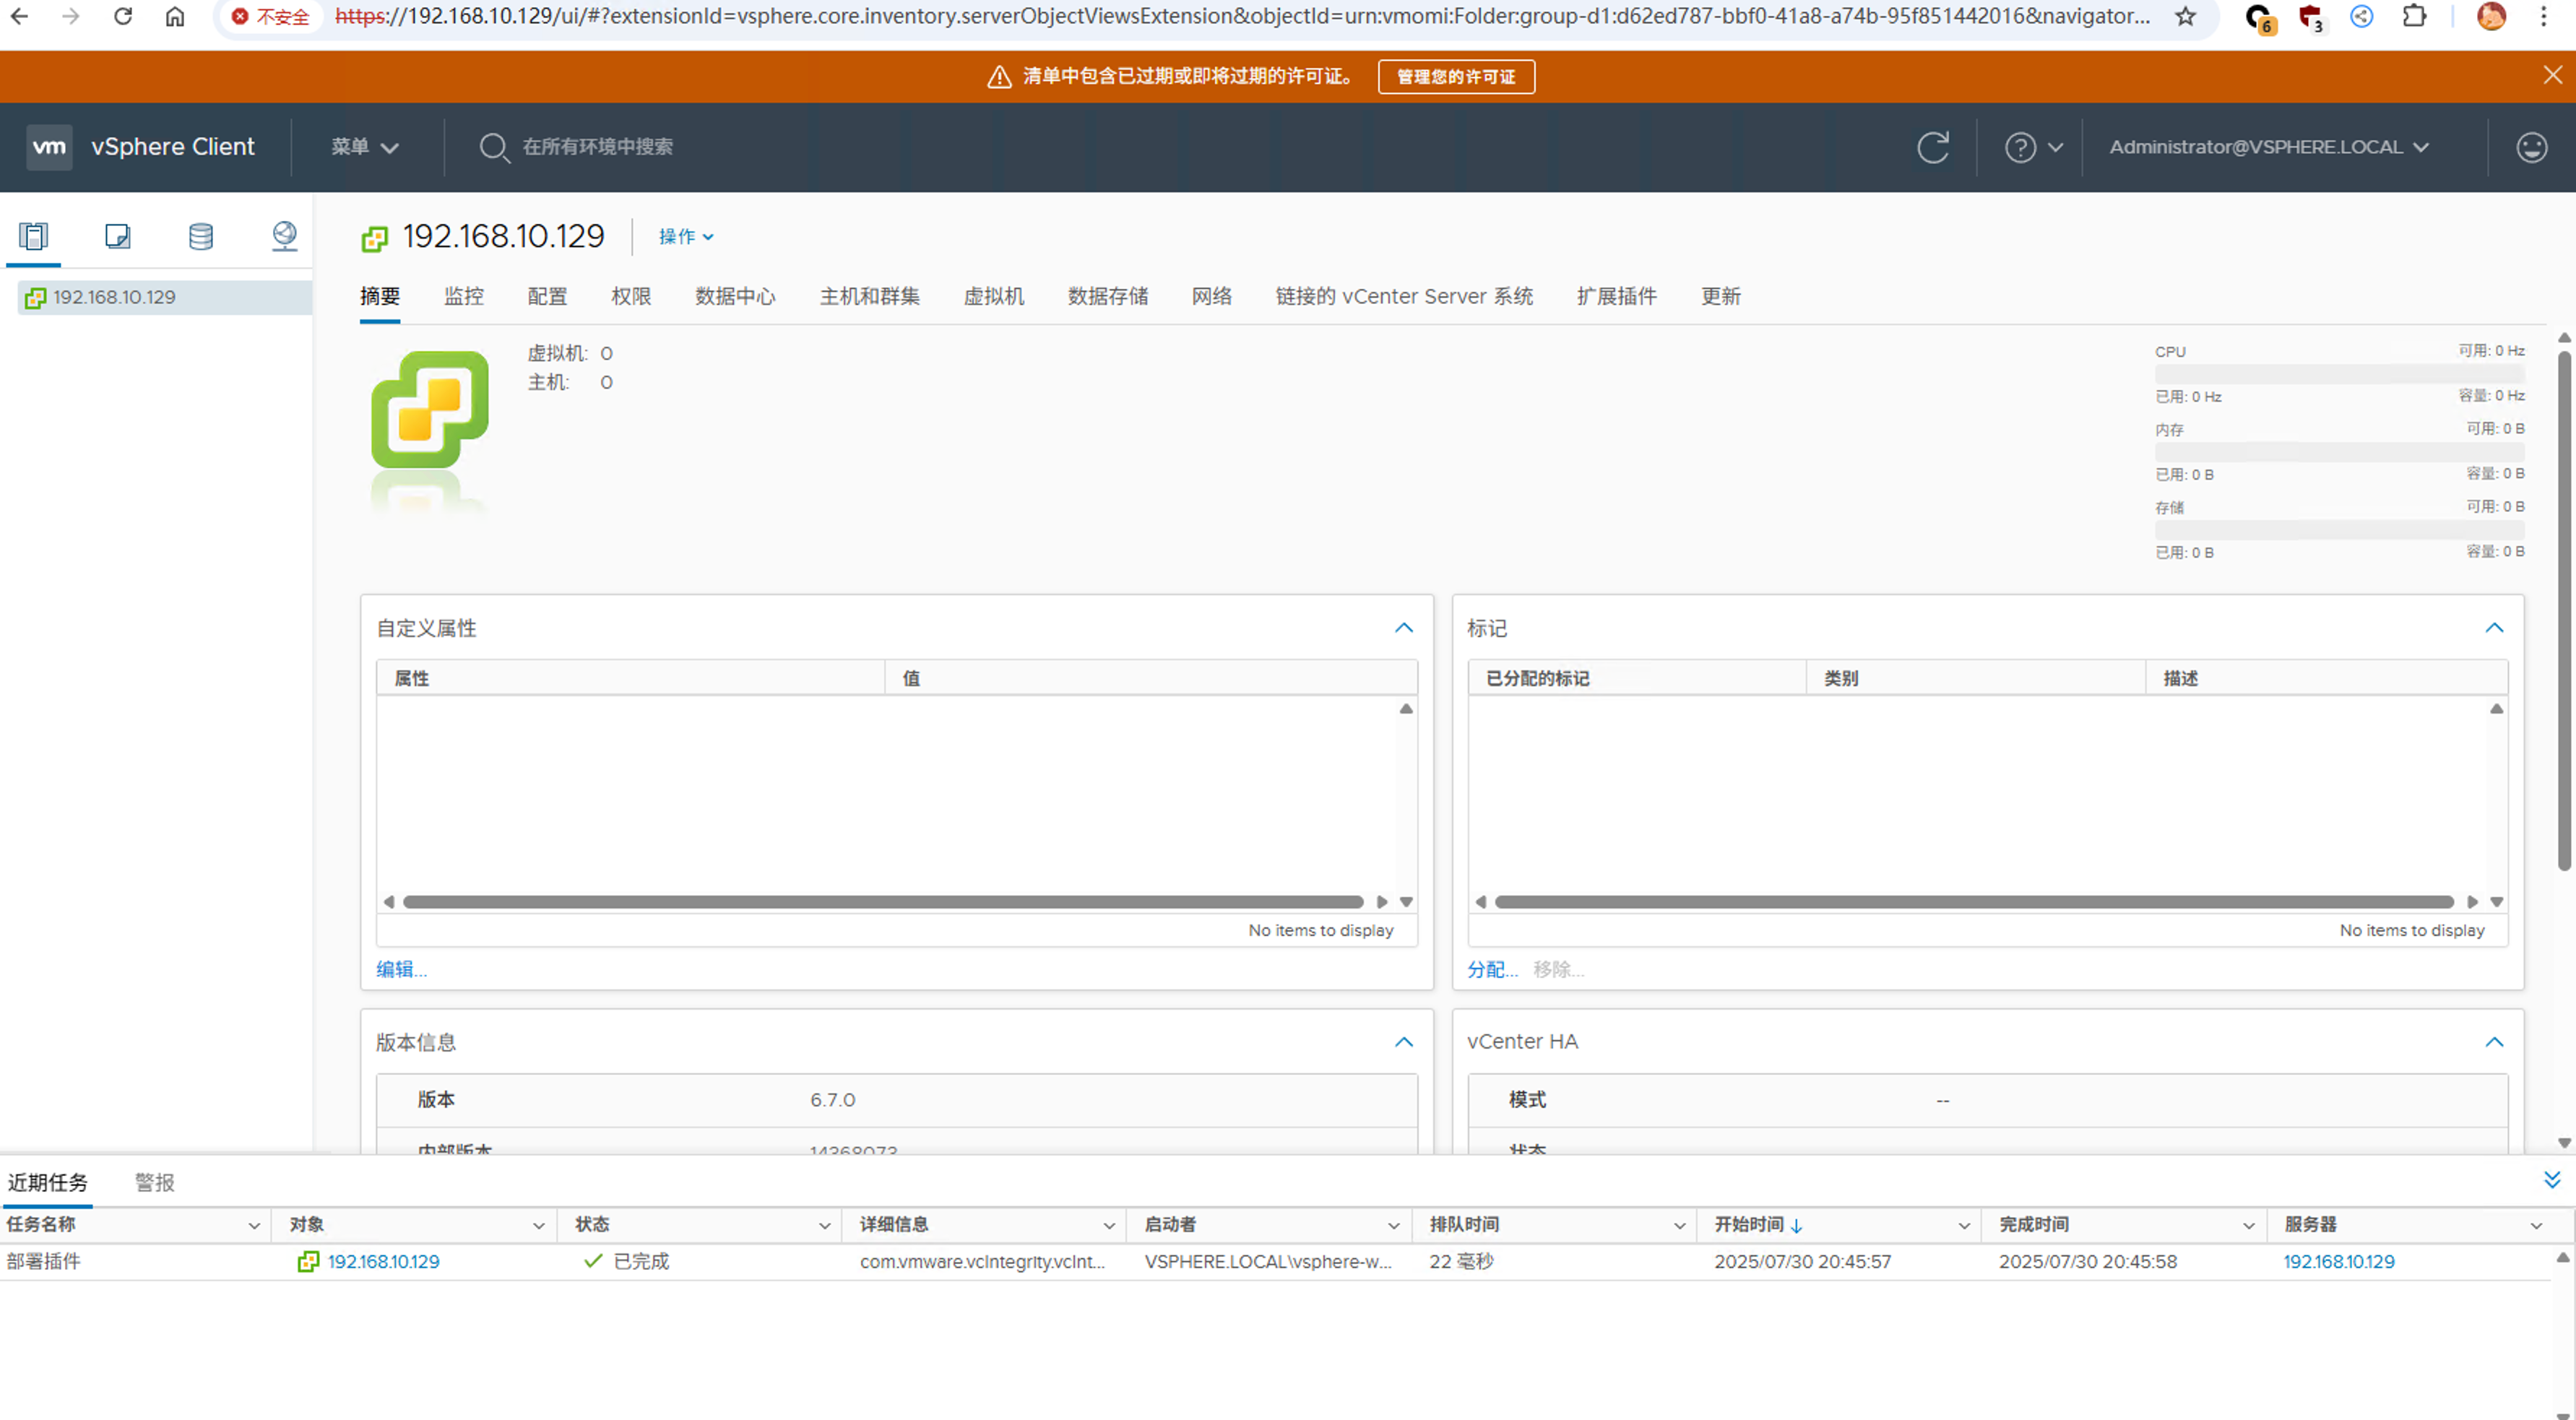Image resolution: width=2576 pixels, height=1420 pixels.
Task: Open the 菜单 dropdown
Action: pyautogui.click(x=365, y=147)
